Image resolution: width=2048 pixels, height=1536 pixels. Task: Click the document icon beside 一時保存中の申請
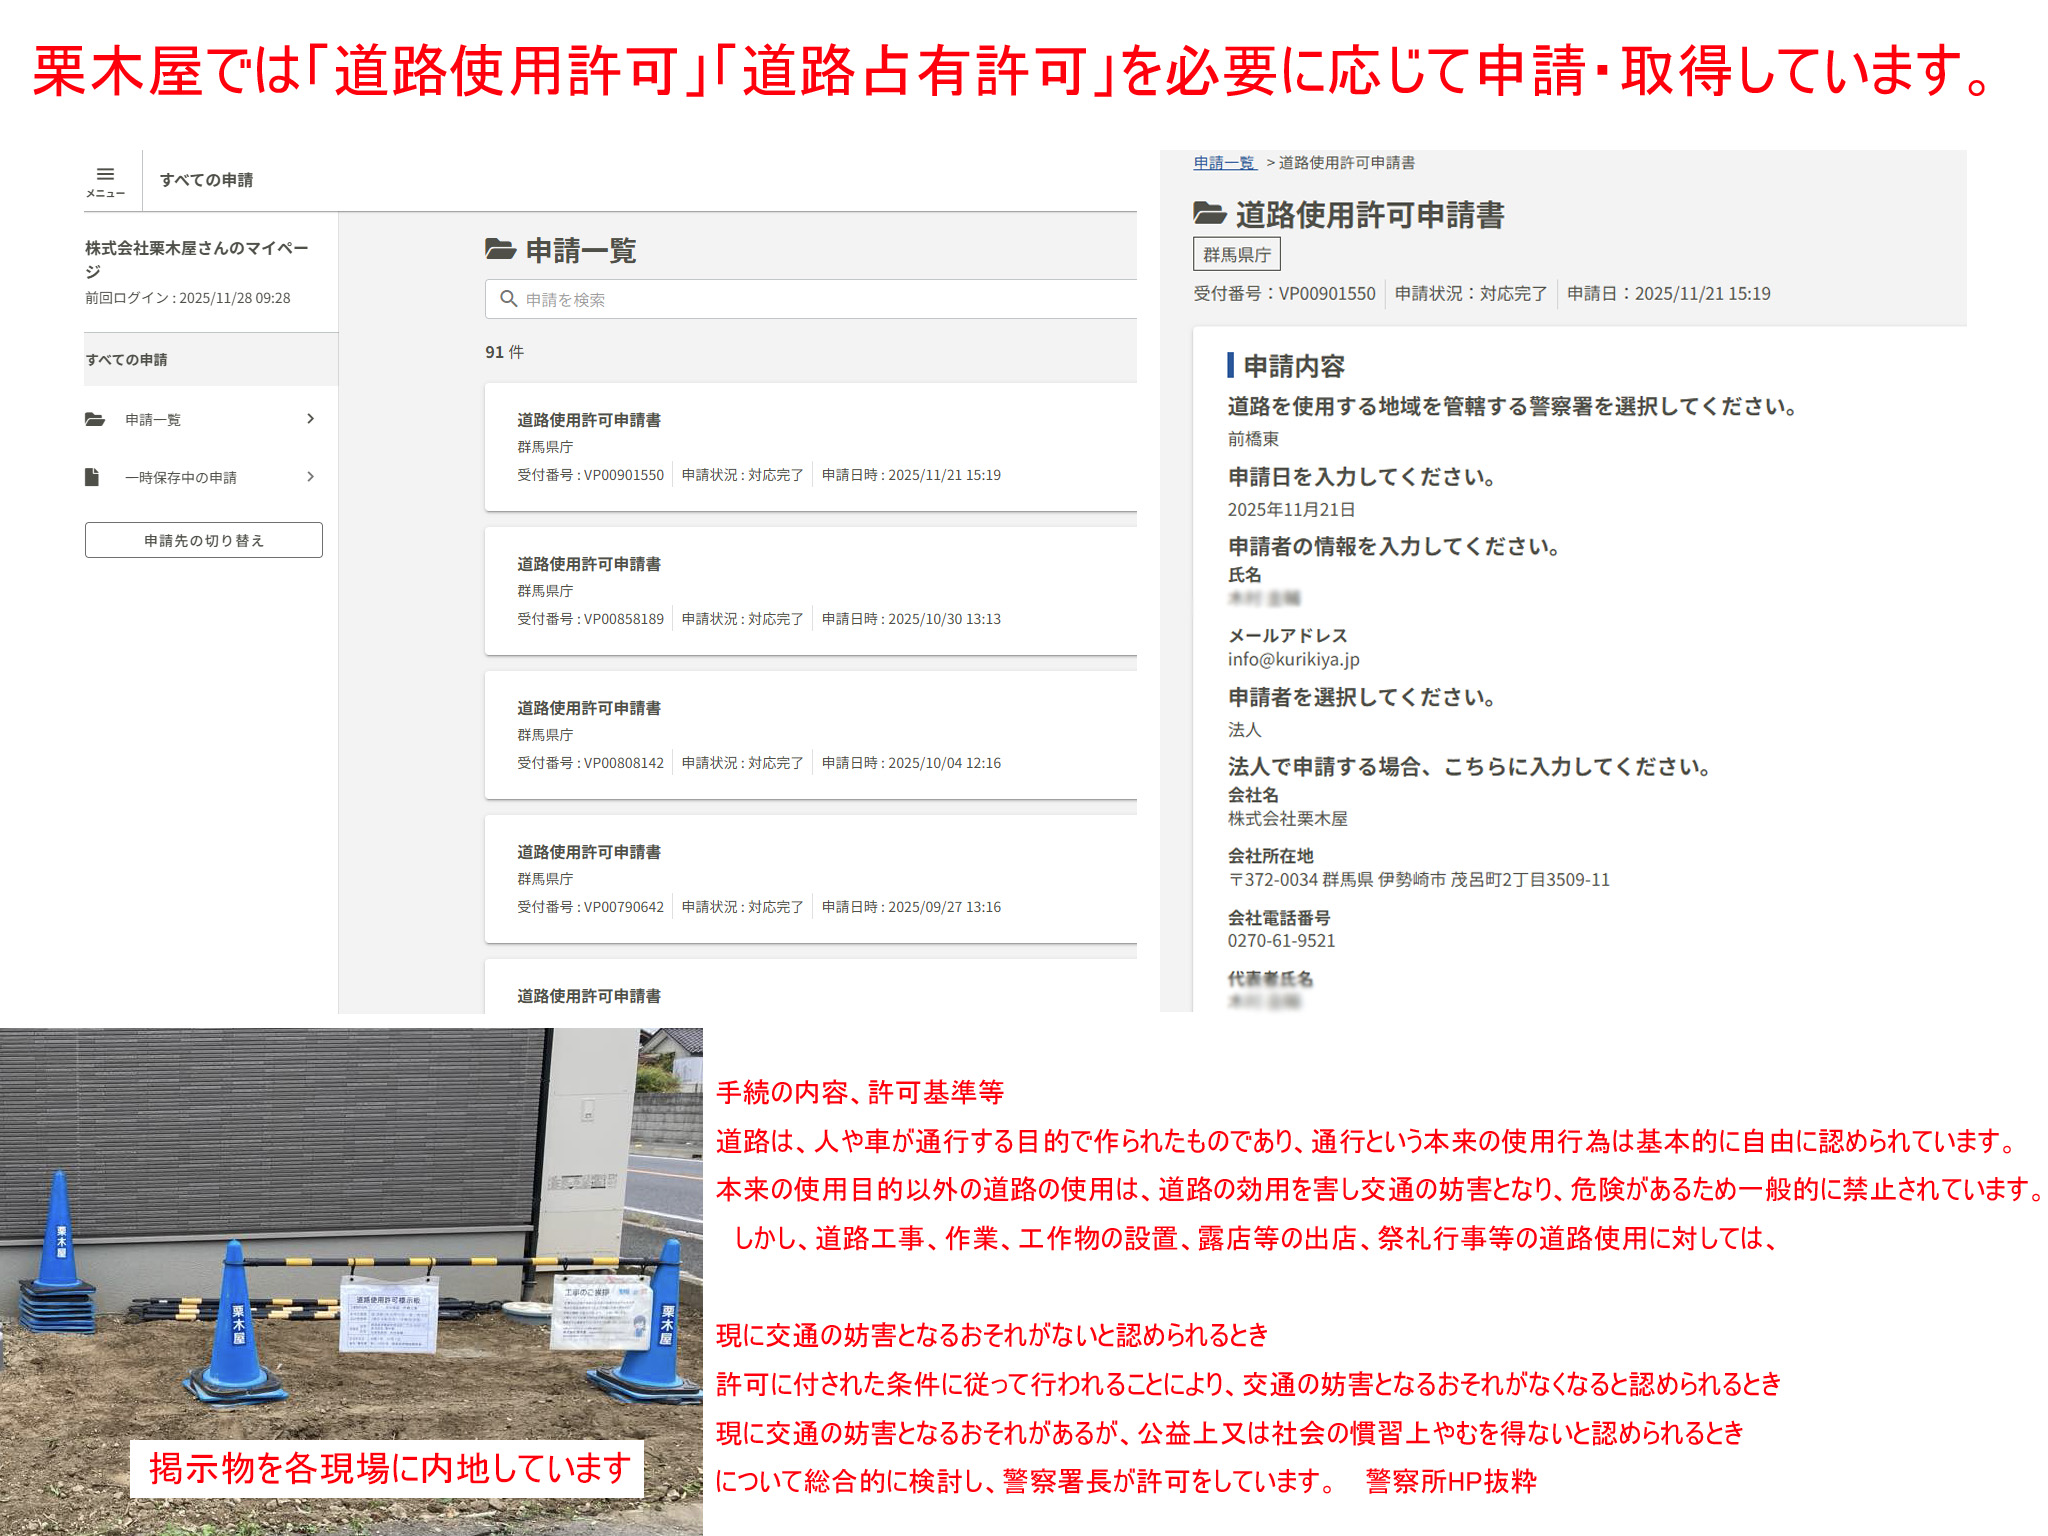coord(92,477)
